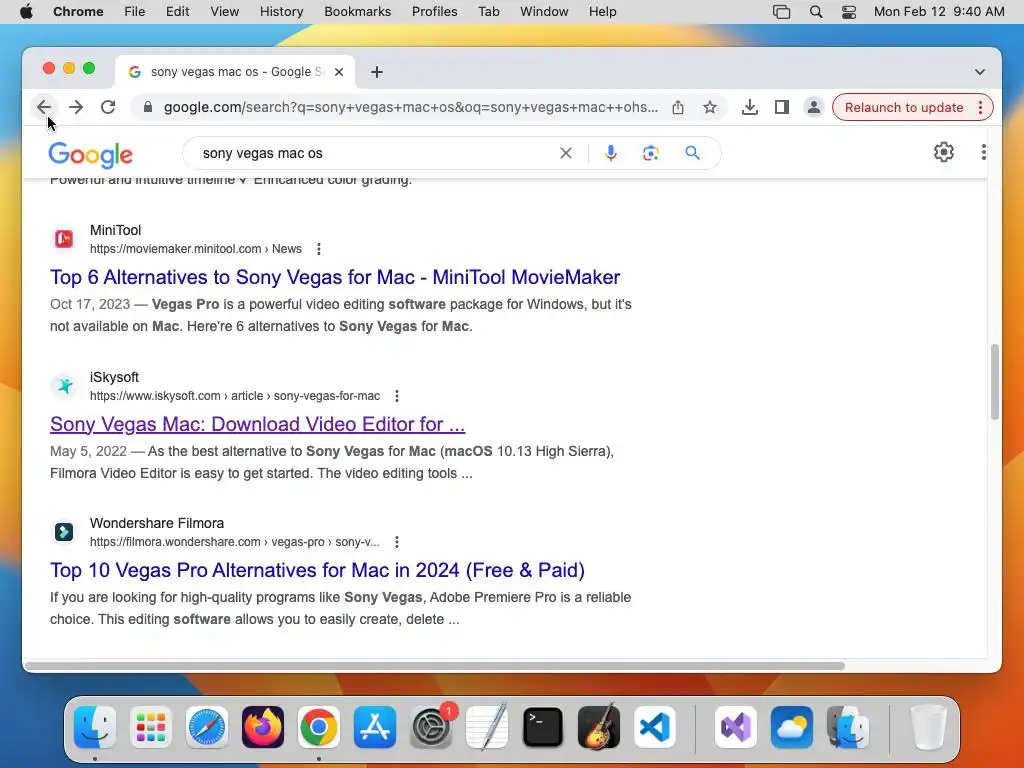Open Finder from the Dock

coord(95,727)
